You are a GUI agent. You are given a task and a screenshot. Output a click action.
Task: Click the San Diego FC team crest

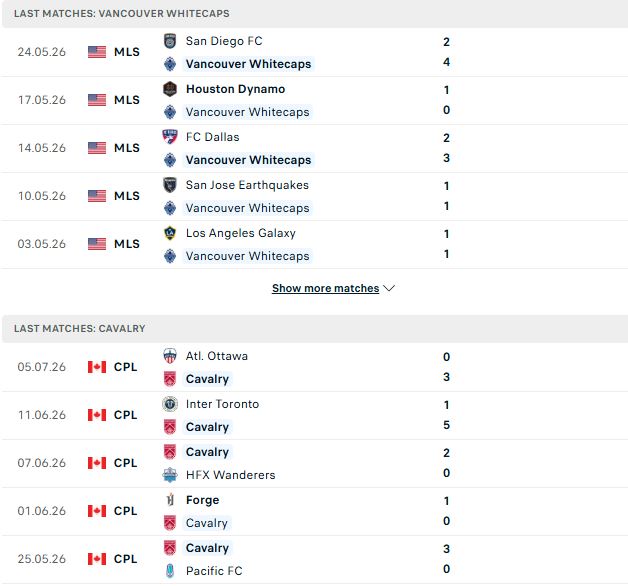tap(170, 41)
